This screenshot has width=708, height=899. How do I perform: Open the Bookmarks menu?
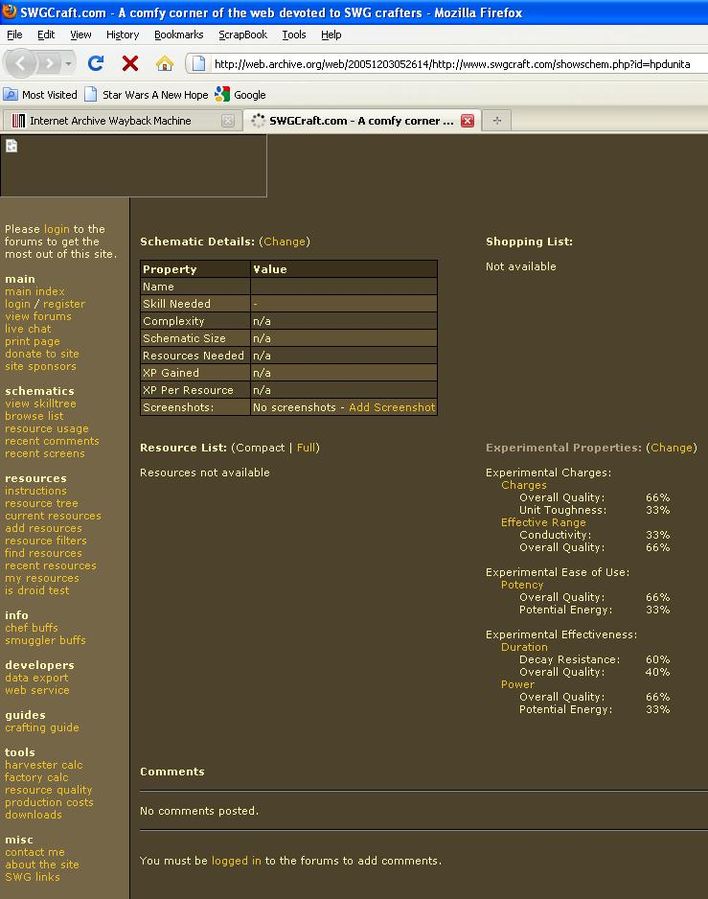point(178,34)
